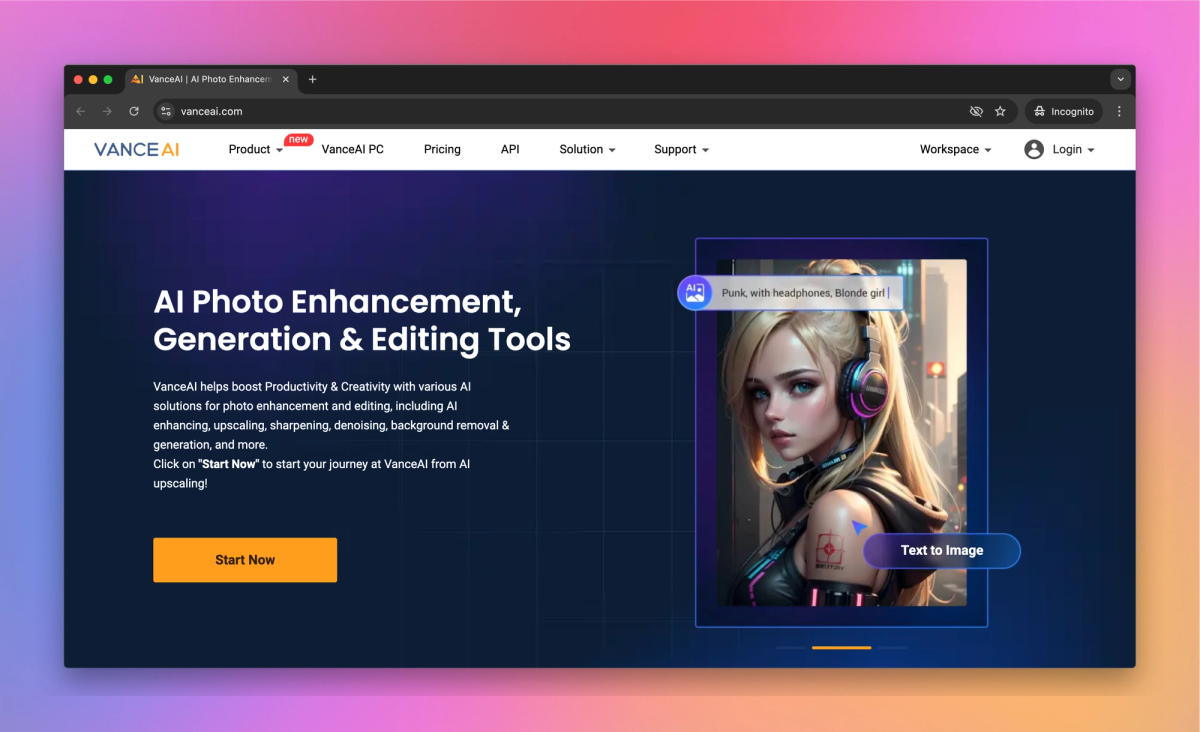Viewport: 1200px width, 732px height.
Task: Expand the tab search chevron
Action: (x=1121, y=79)
